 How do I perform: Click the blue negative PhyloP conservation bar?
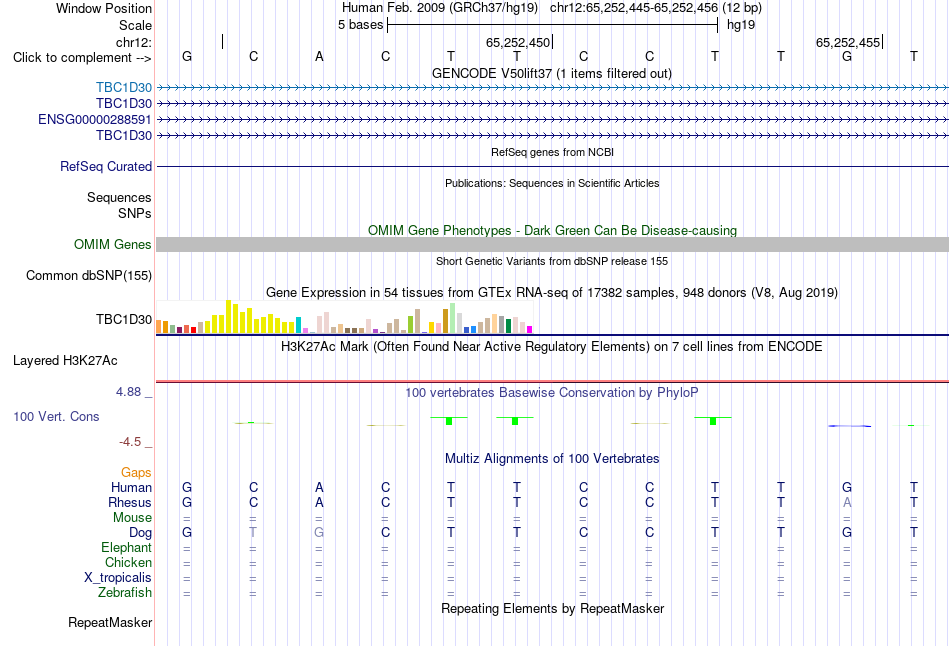(x=849, y=426)
